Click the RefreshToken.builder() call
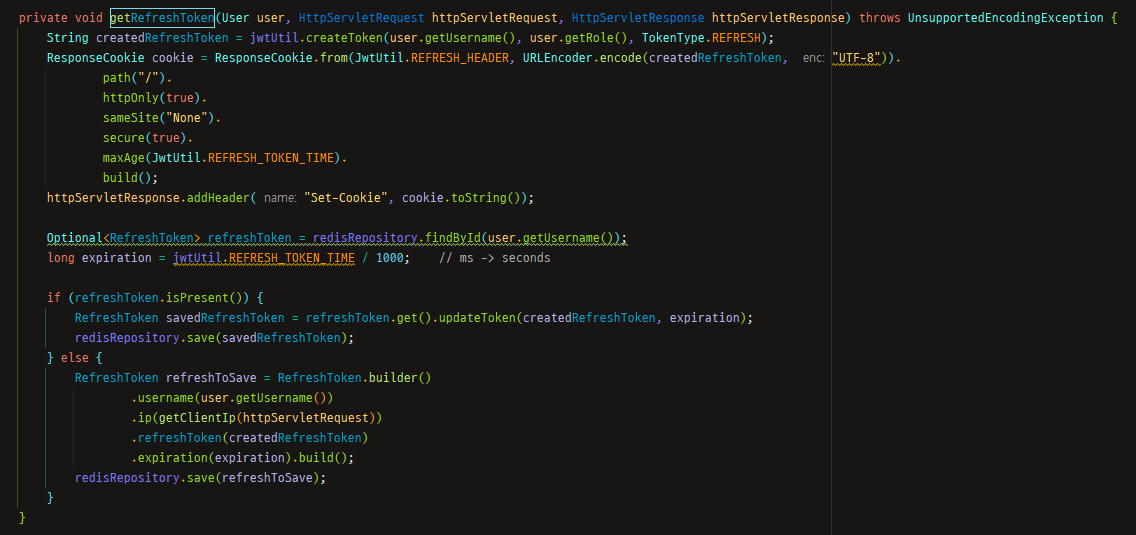1136x535 pixels. (x=354, y=378)
